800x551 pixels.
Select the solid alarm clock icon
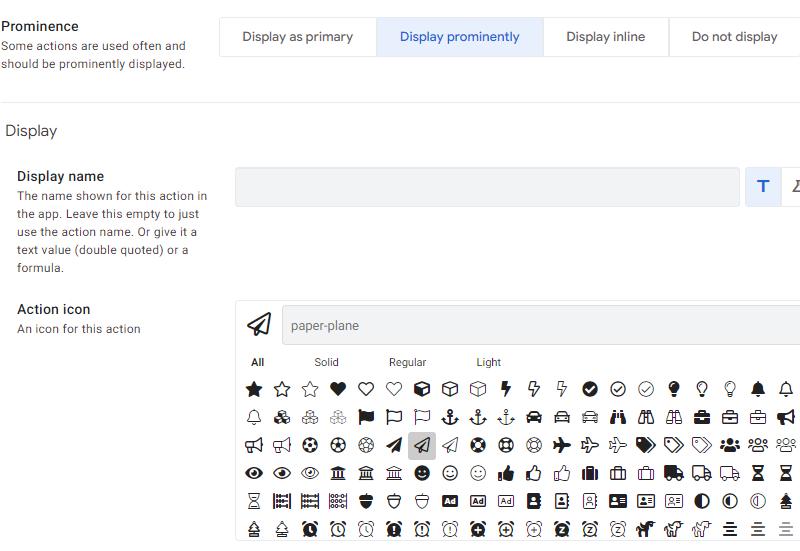coord(310,529)
